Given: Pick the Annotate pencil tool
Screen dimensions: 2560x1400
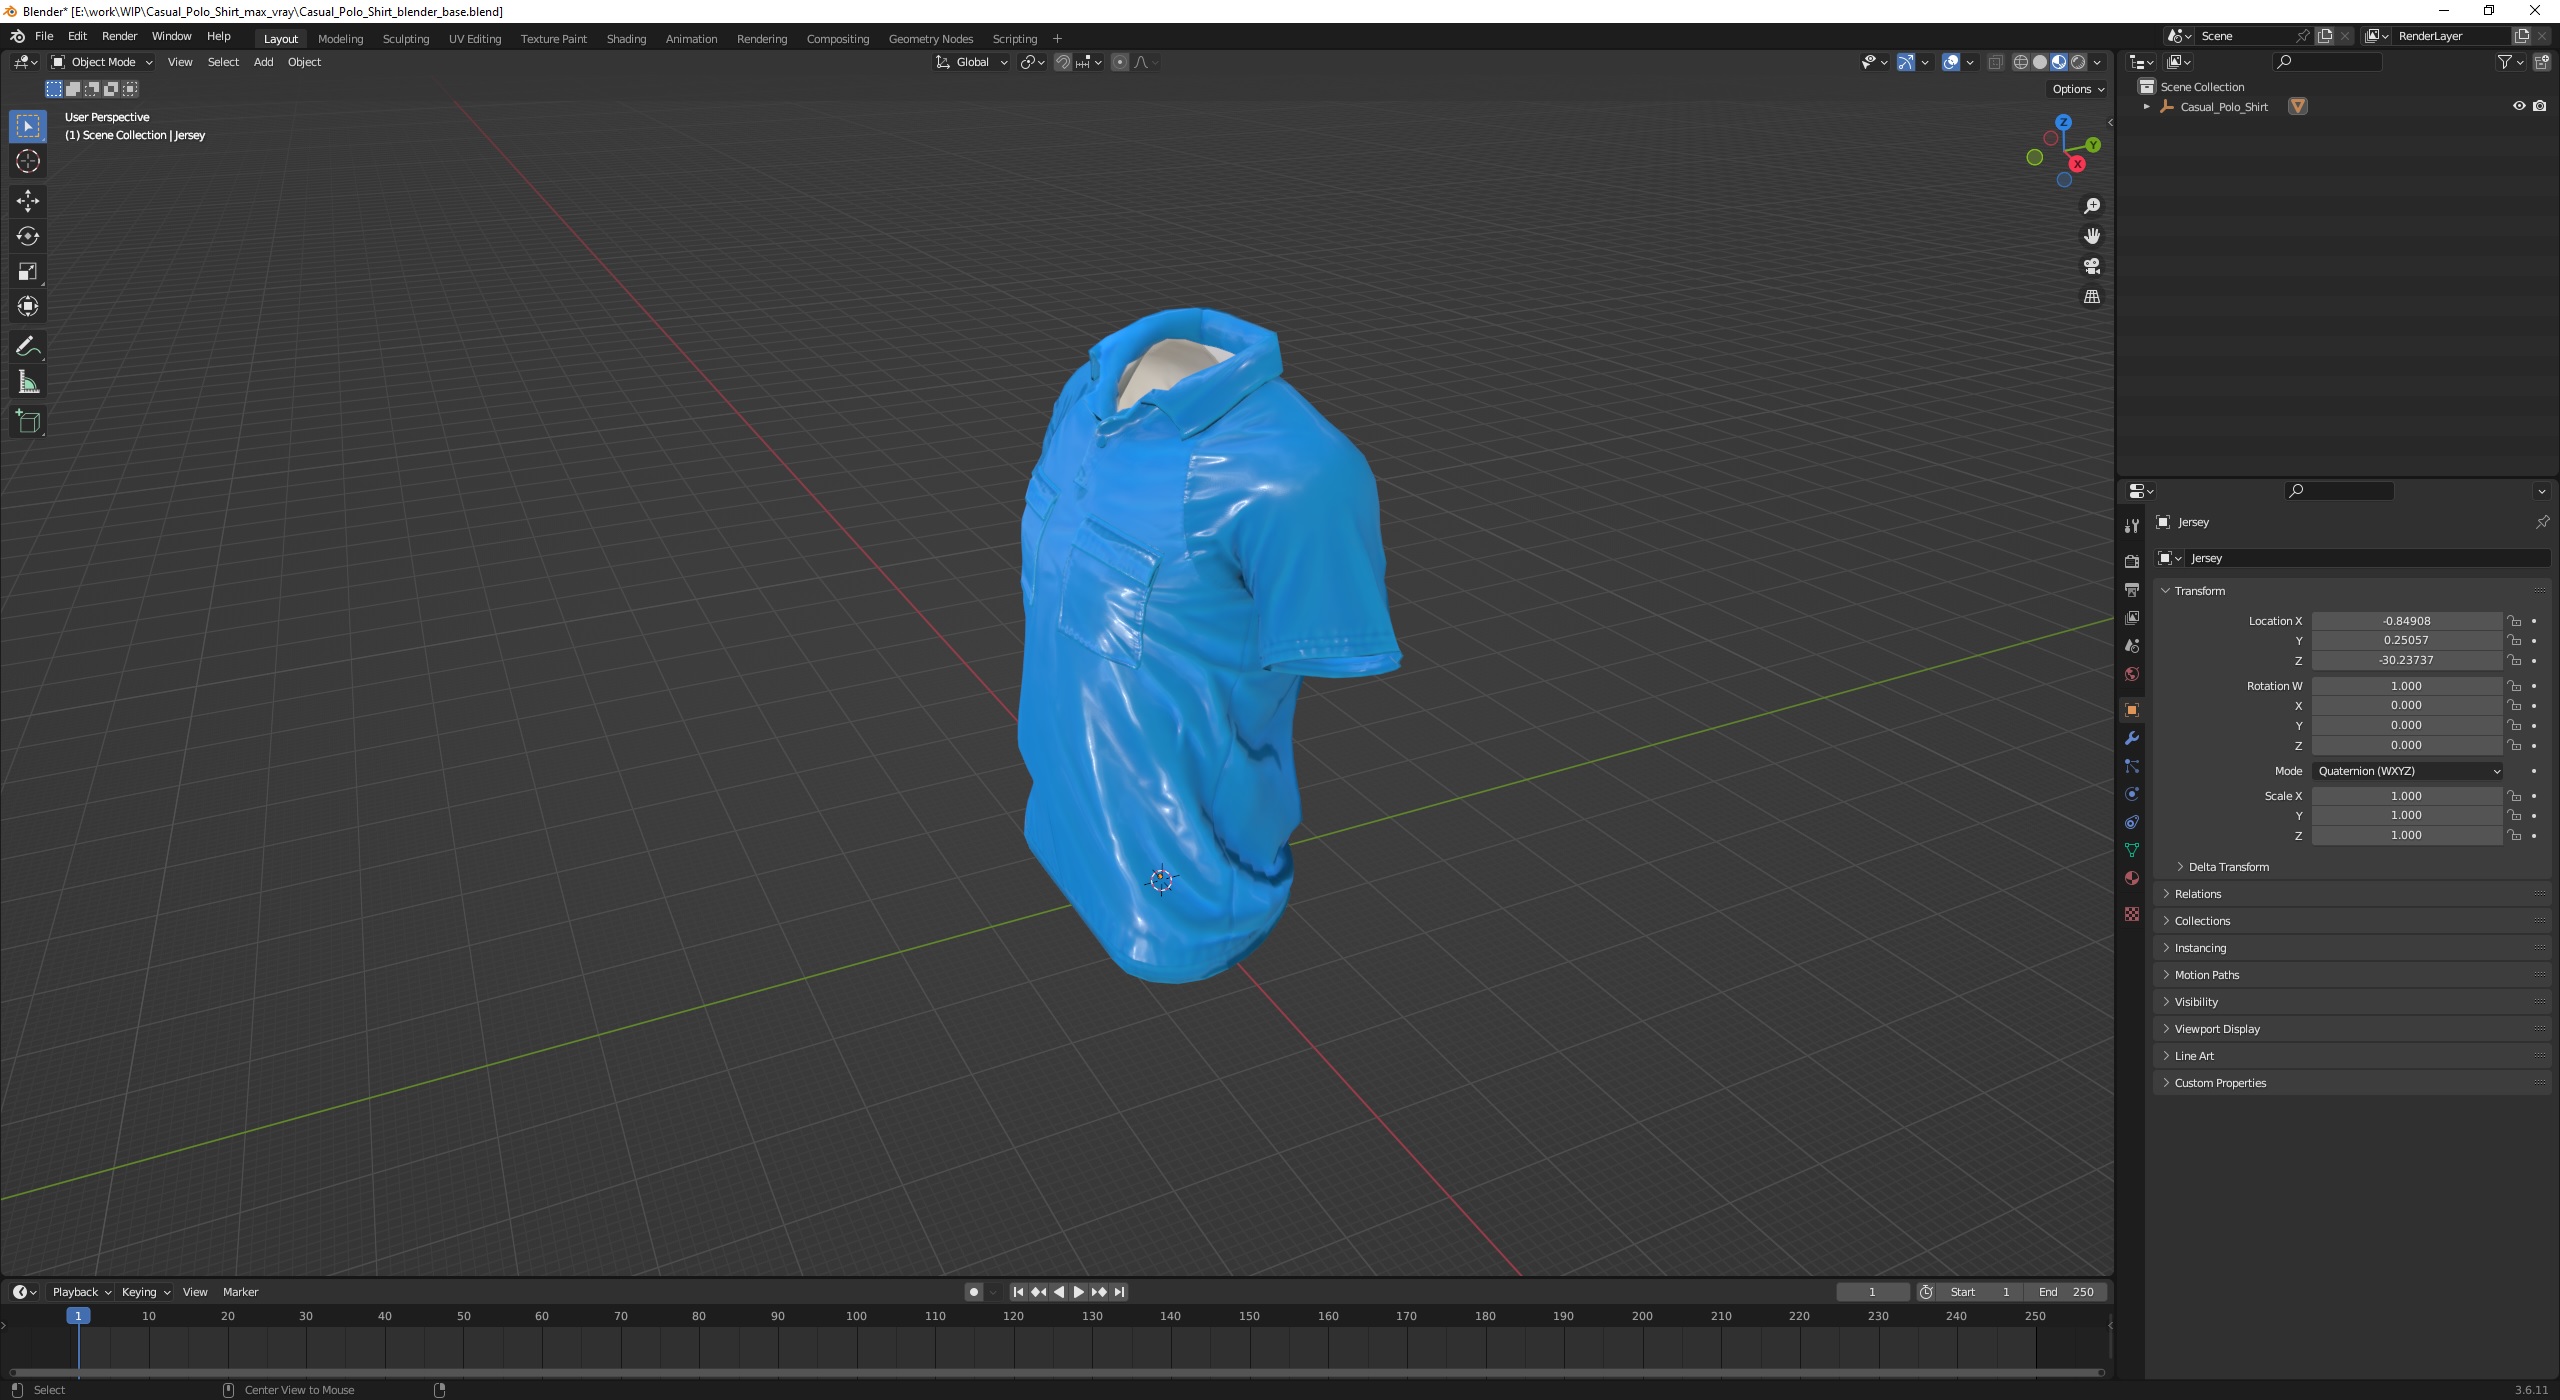Looking at the screenshot, I should point(28,347).
